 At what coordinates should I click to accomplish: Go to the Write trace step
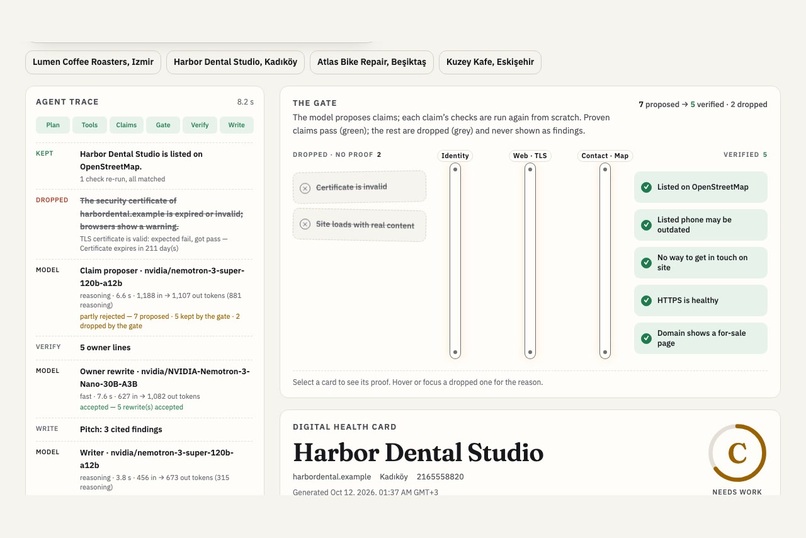pos(236,125)
